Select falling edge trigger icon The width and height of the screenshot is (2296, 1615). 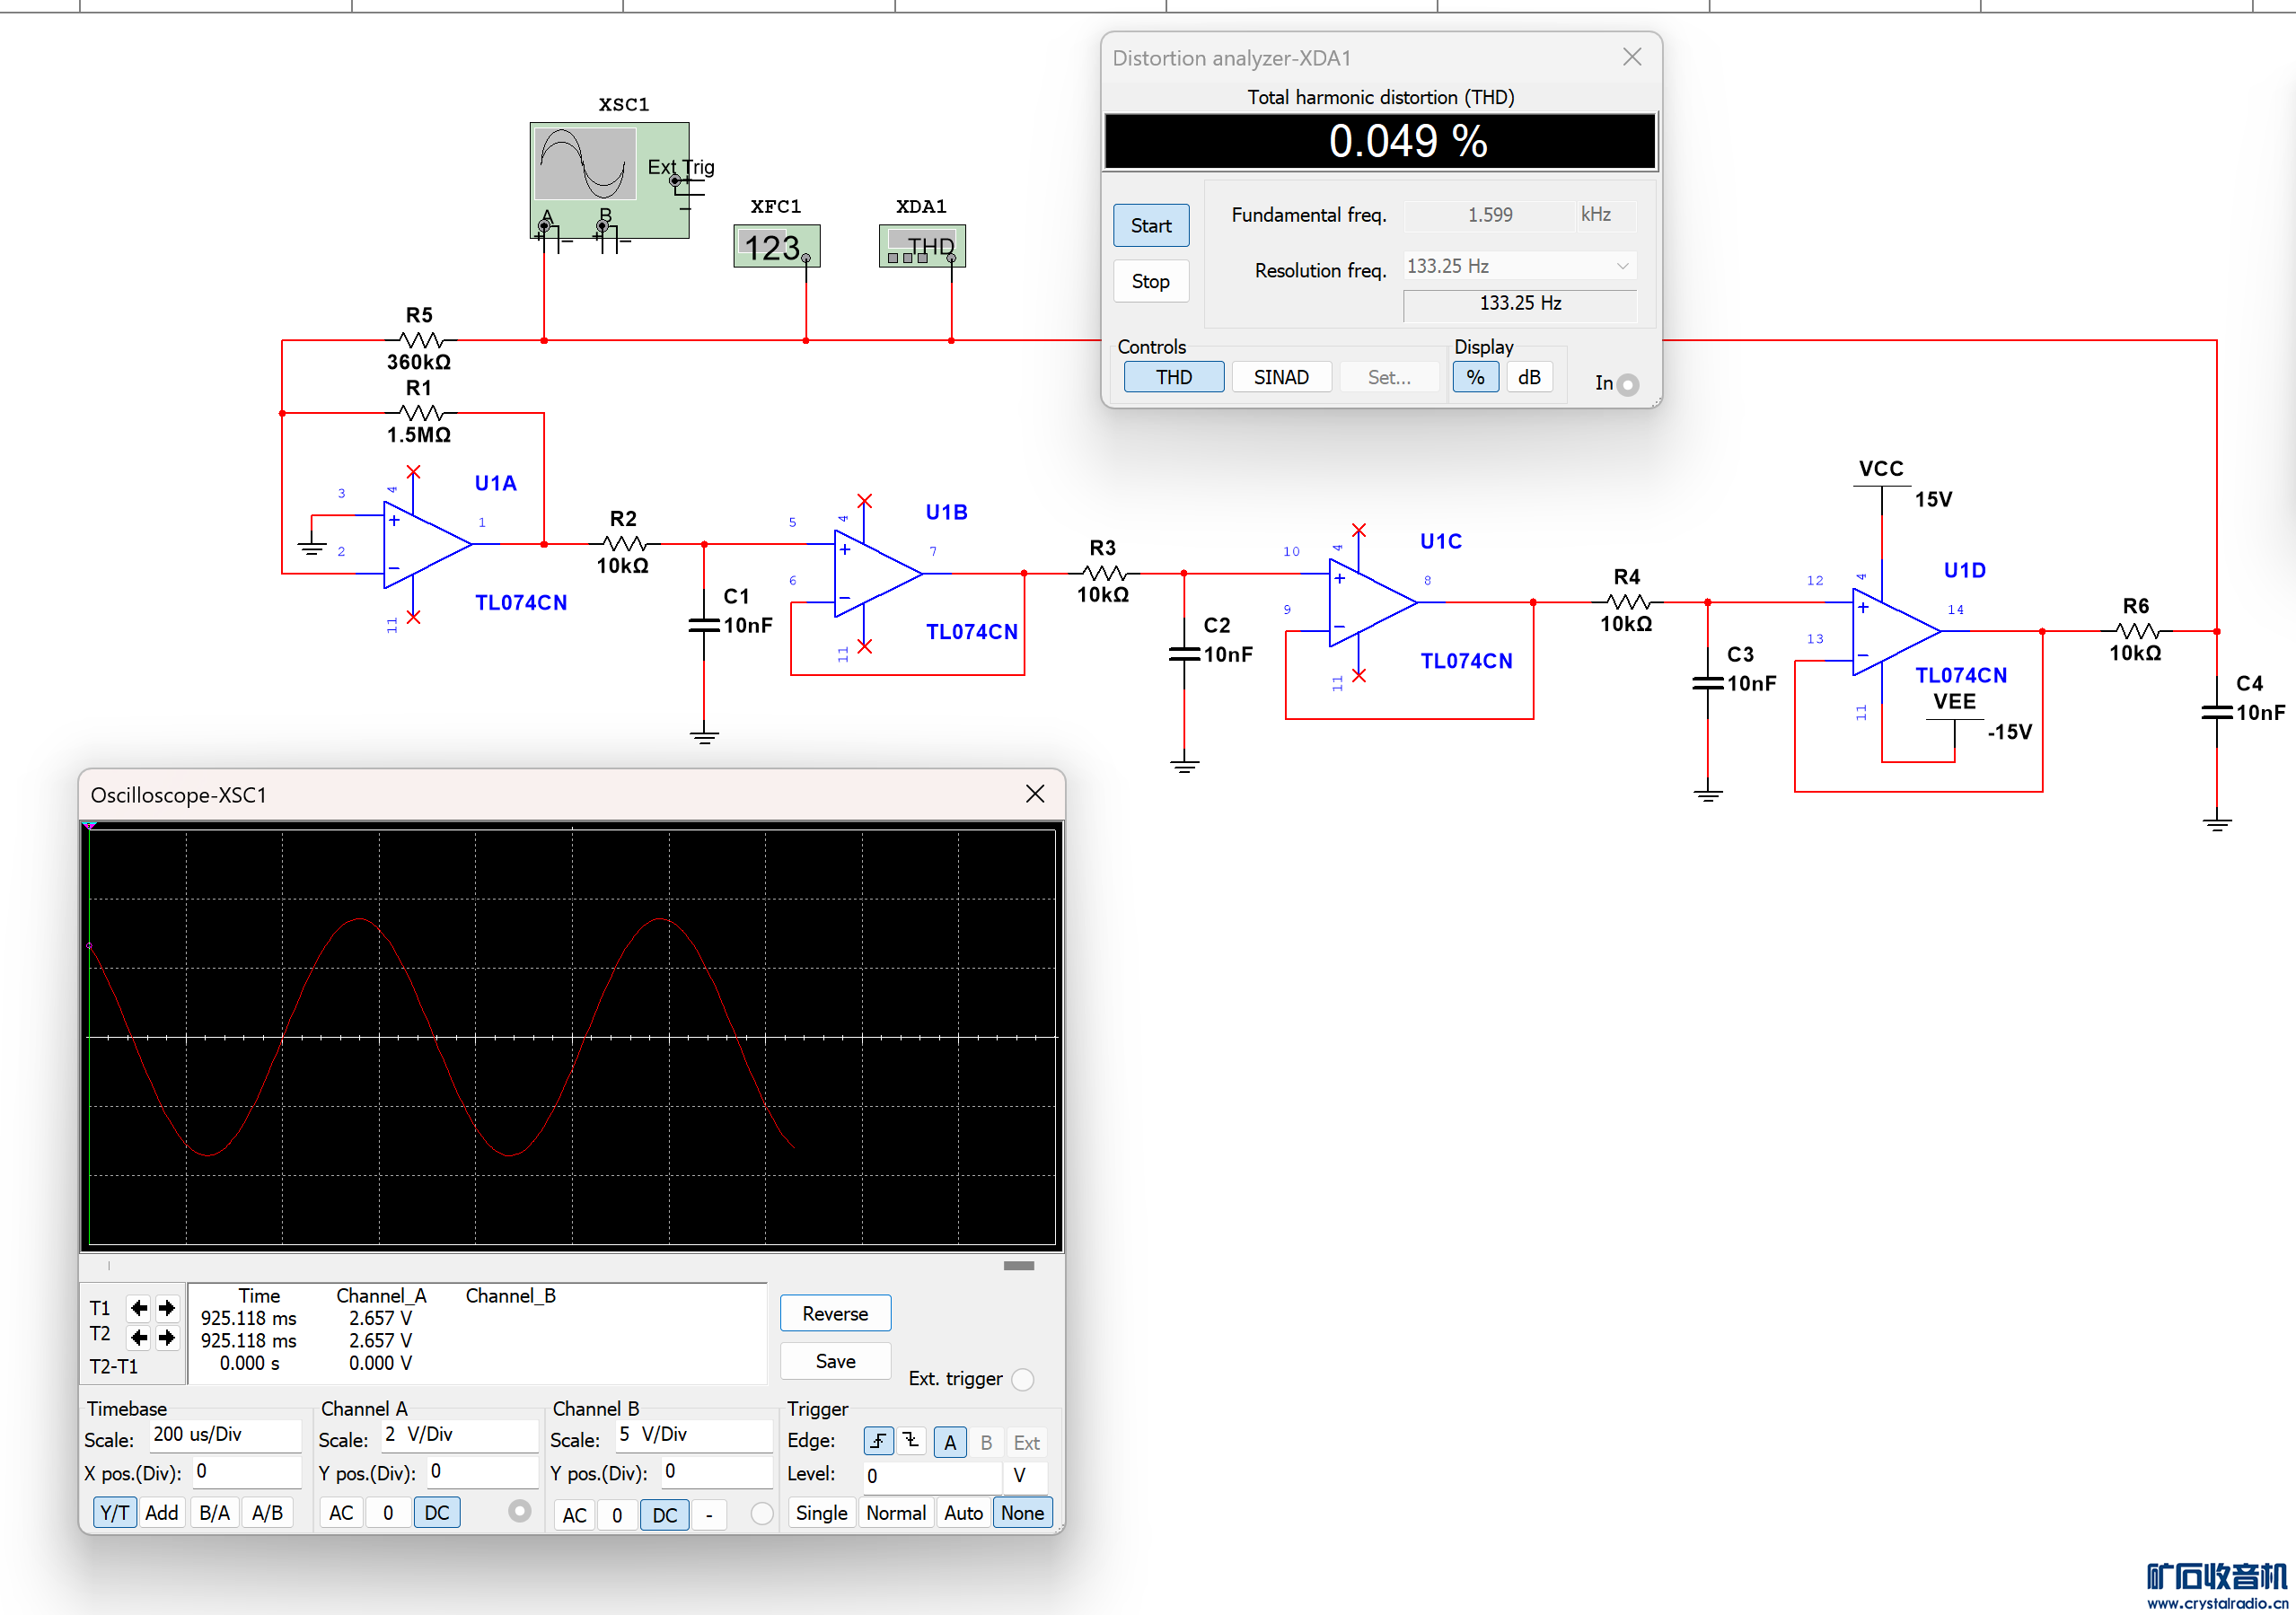pyautogui.click(x=911, y=1442)
